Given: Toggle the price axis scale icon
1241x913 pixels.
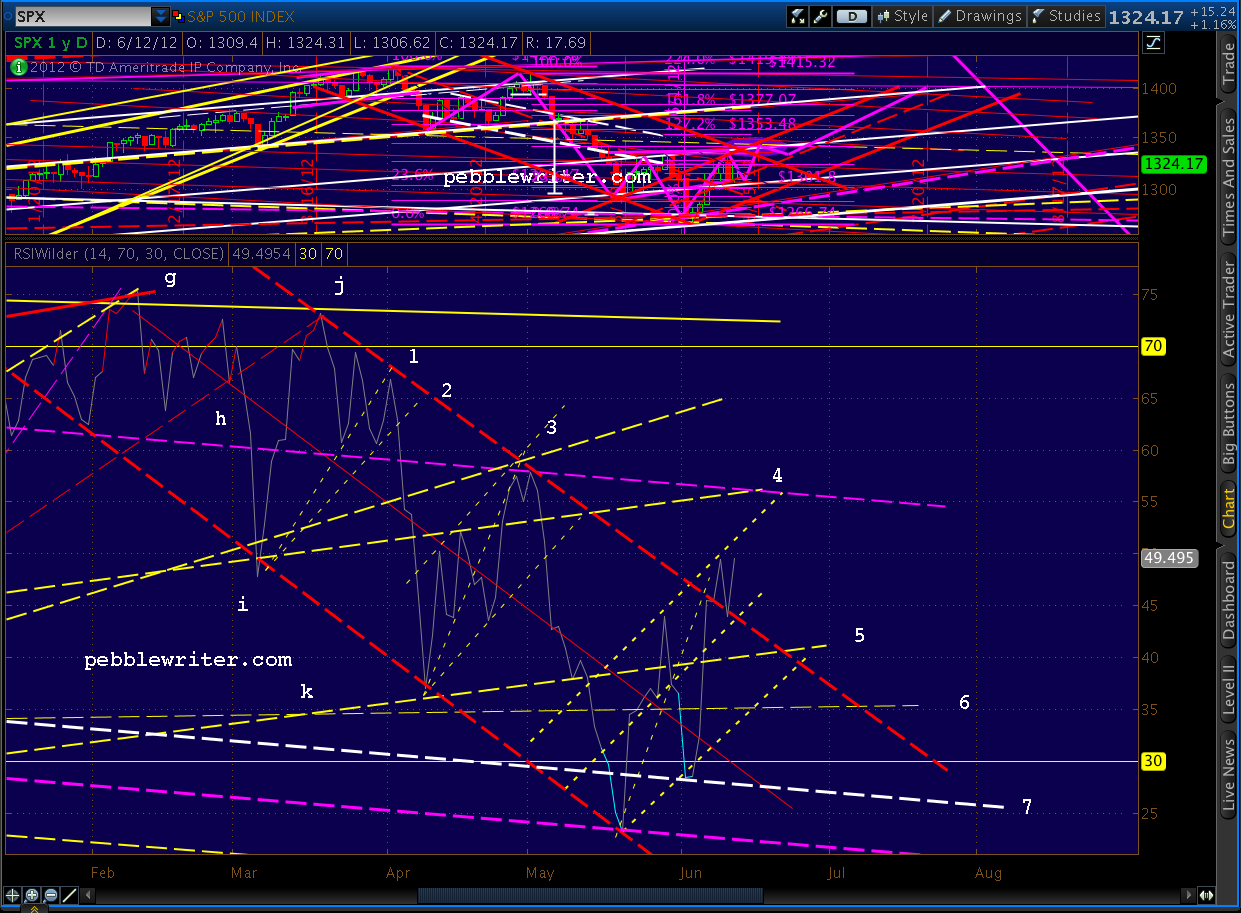Looking at the screenshot, I should coord(1154,42).
